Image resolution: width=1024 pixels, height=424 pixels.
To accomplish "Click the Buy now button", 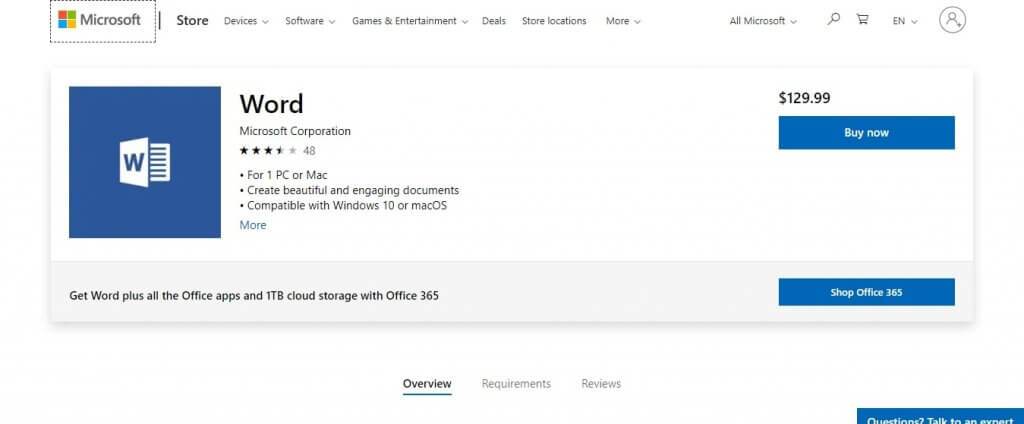I will click(x=866, y=133).
